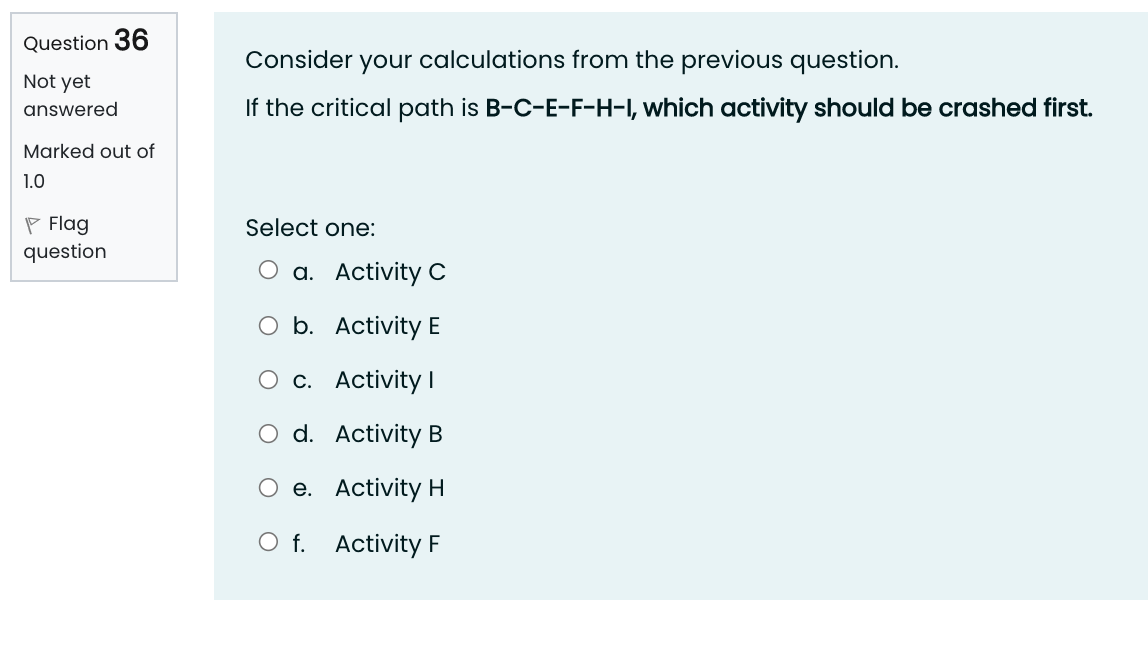Select radio button for Activity H
This screenshot has width=1148, height=672.
[x=268, y=486]
